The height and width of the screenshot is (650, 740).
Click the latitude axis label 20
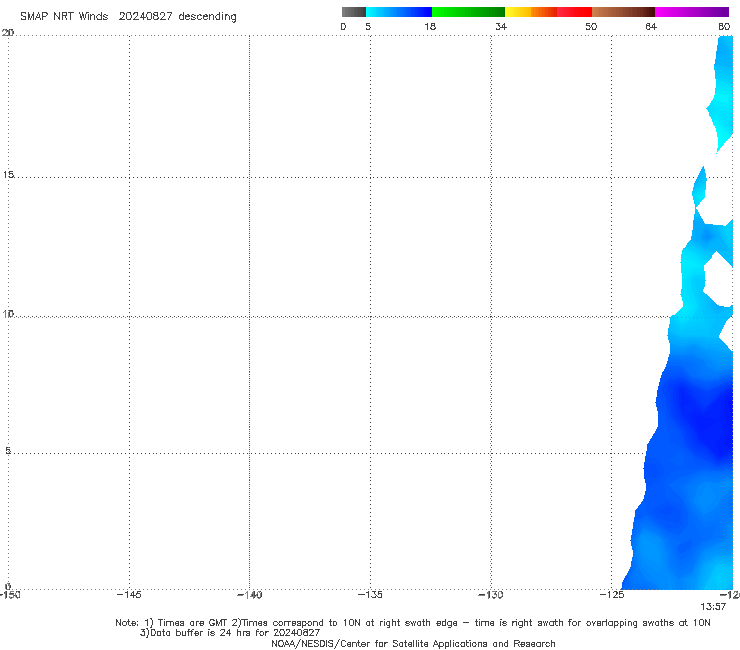(8, 33)
